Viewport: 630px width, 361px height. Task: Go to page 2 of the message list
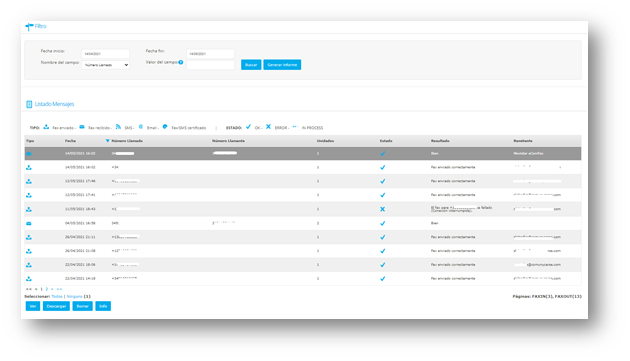[47, 289]
